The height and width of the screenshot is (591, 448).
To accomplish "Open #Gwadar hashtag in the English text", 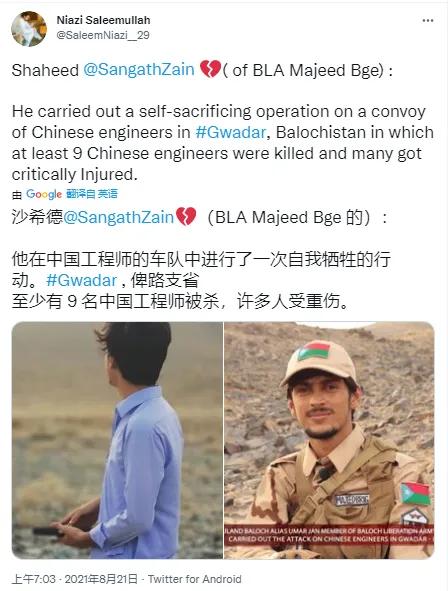I will pos(231,132).
